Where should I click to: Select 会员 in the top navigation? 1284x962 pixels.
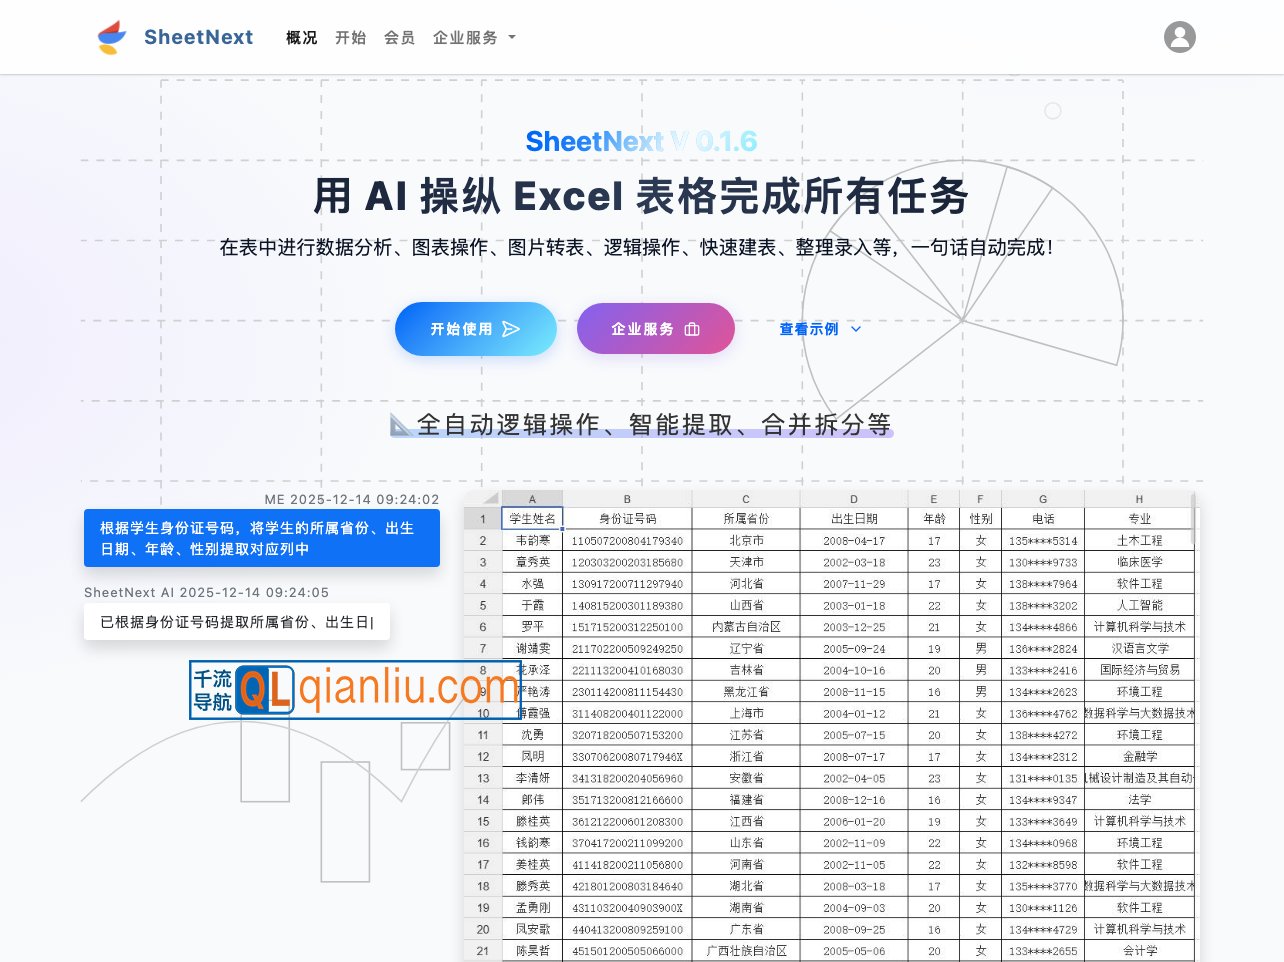click(400, 37)
